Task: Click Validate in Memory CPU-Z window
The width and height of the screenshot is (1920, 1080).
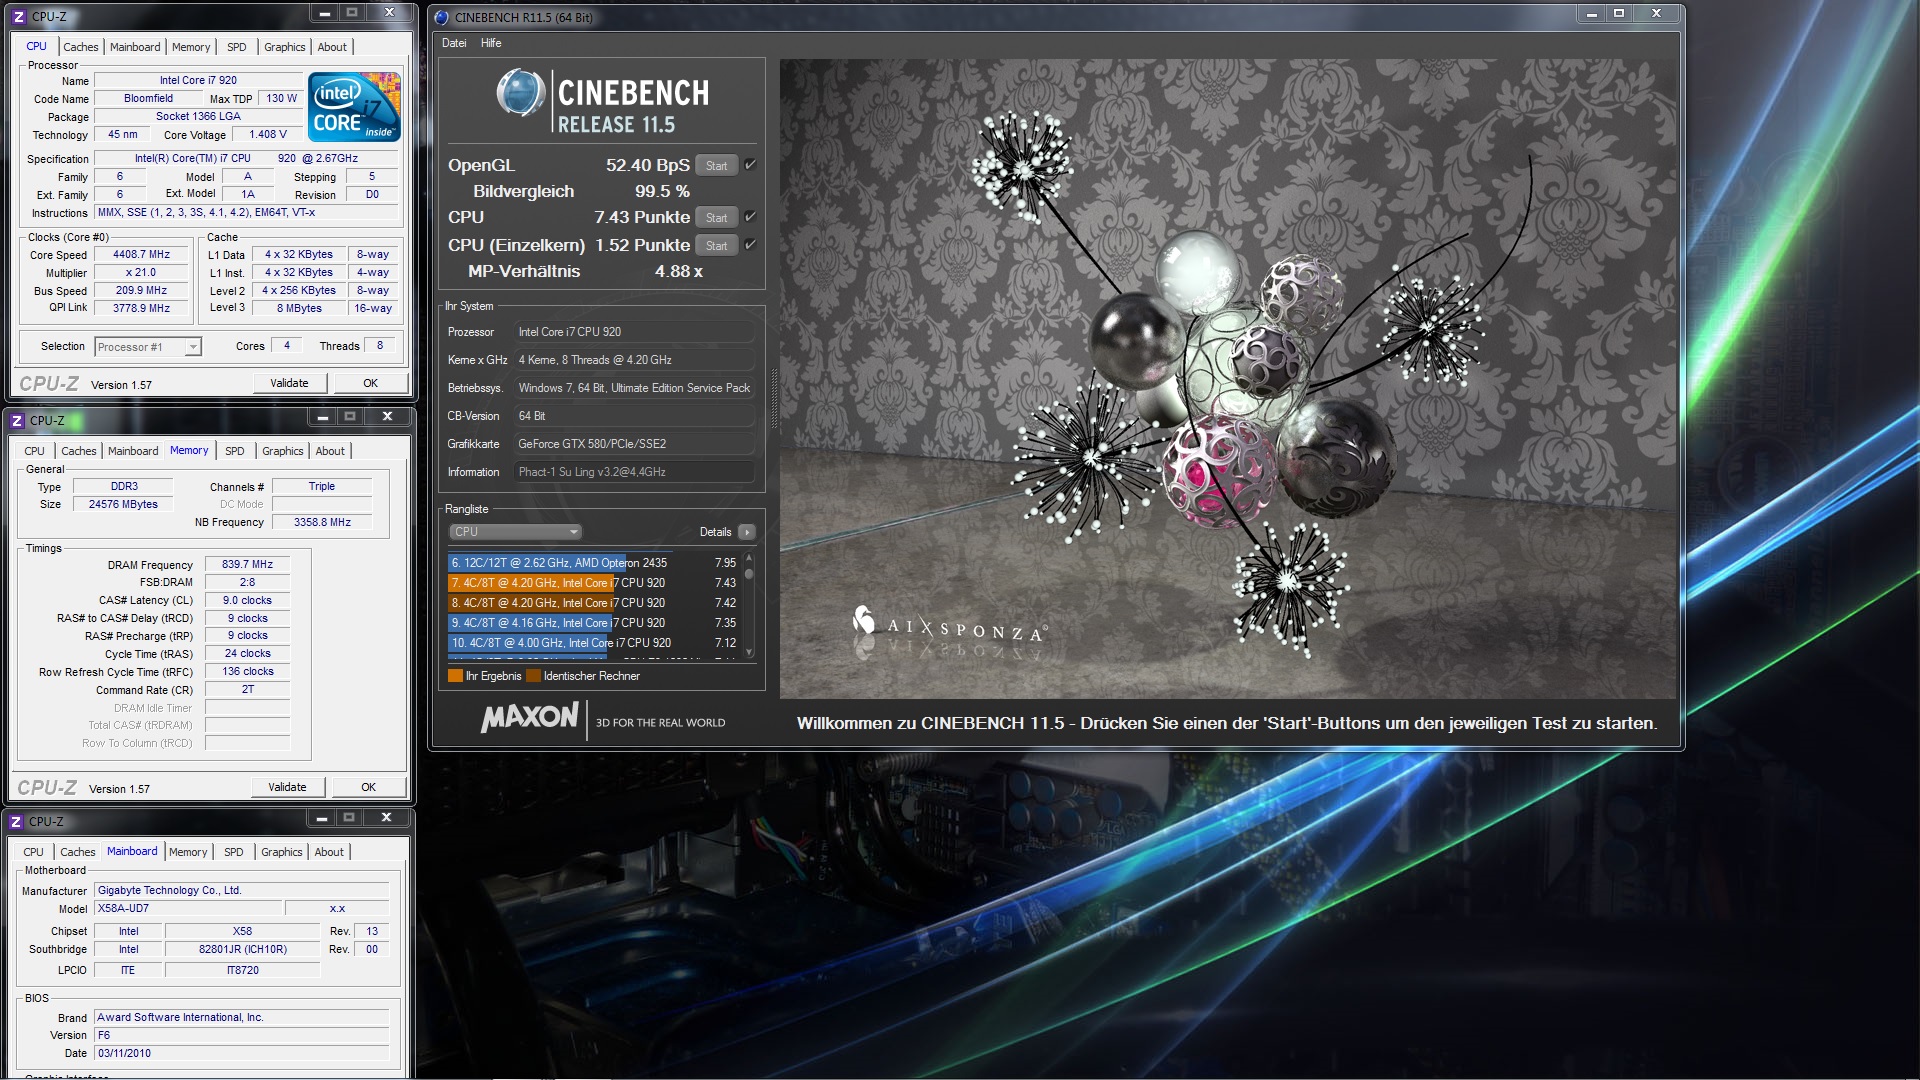Action: click(x=287, y=787)
